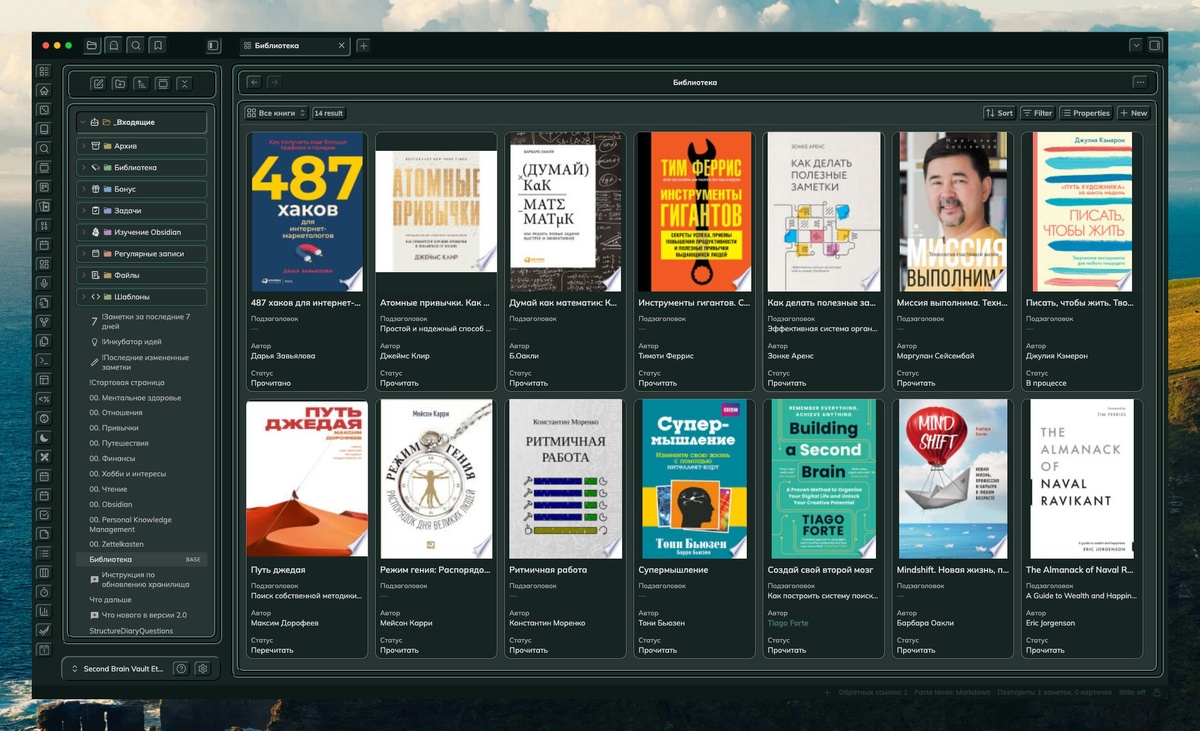The height and width of the screenshot is (731, 1200).
Task: Open the Что нового в версии 2.0 note
Action: [144, 615]
